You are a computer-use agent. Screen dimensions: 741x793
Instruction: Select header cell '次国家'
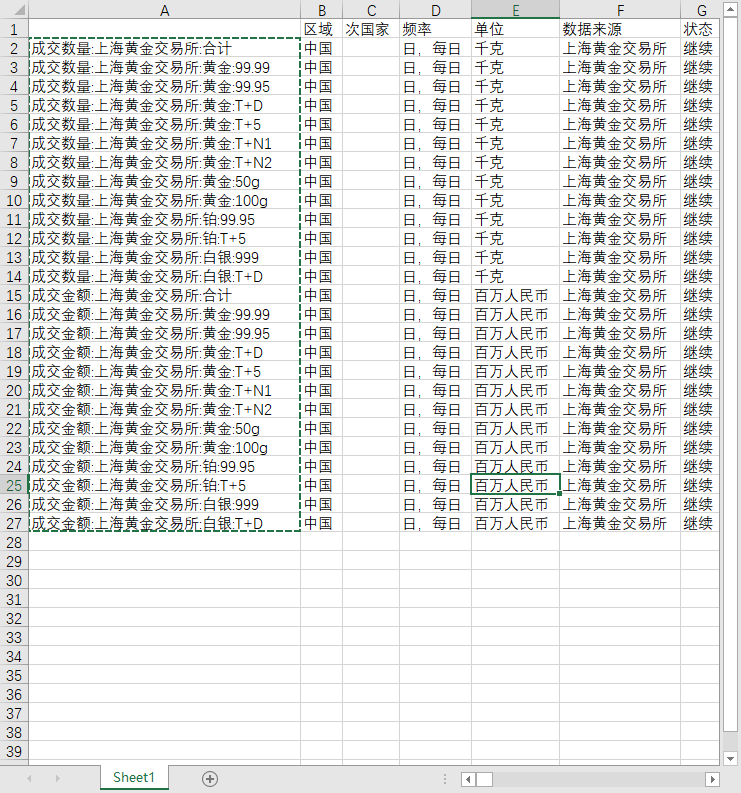pyautogui.click(x=371, y=29)
